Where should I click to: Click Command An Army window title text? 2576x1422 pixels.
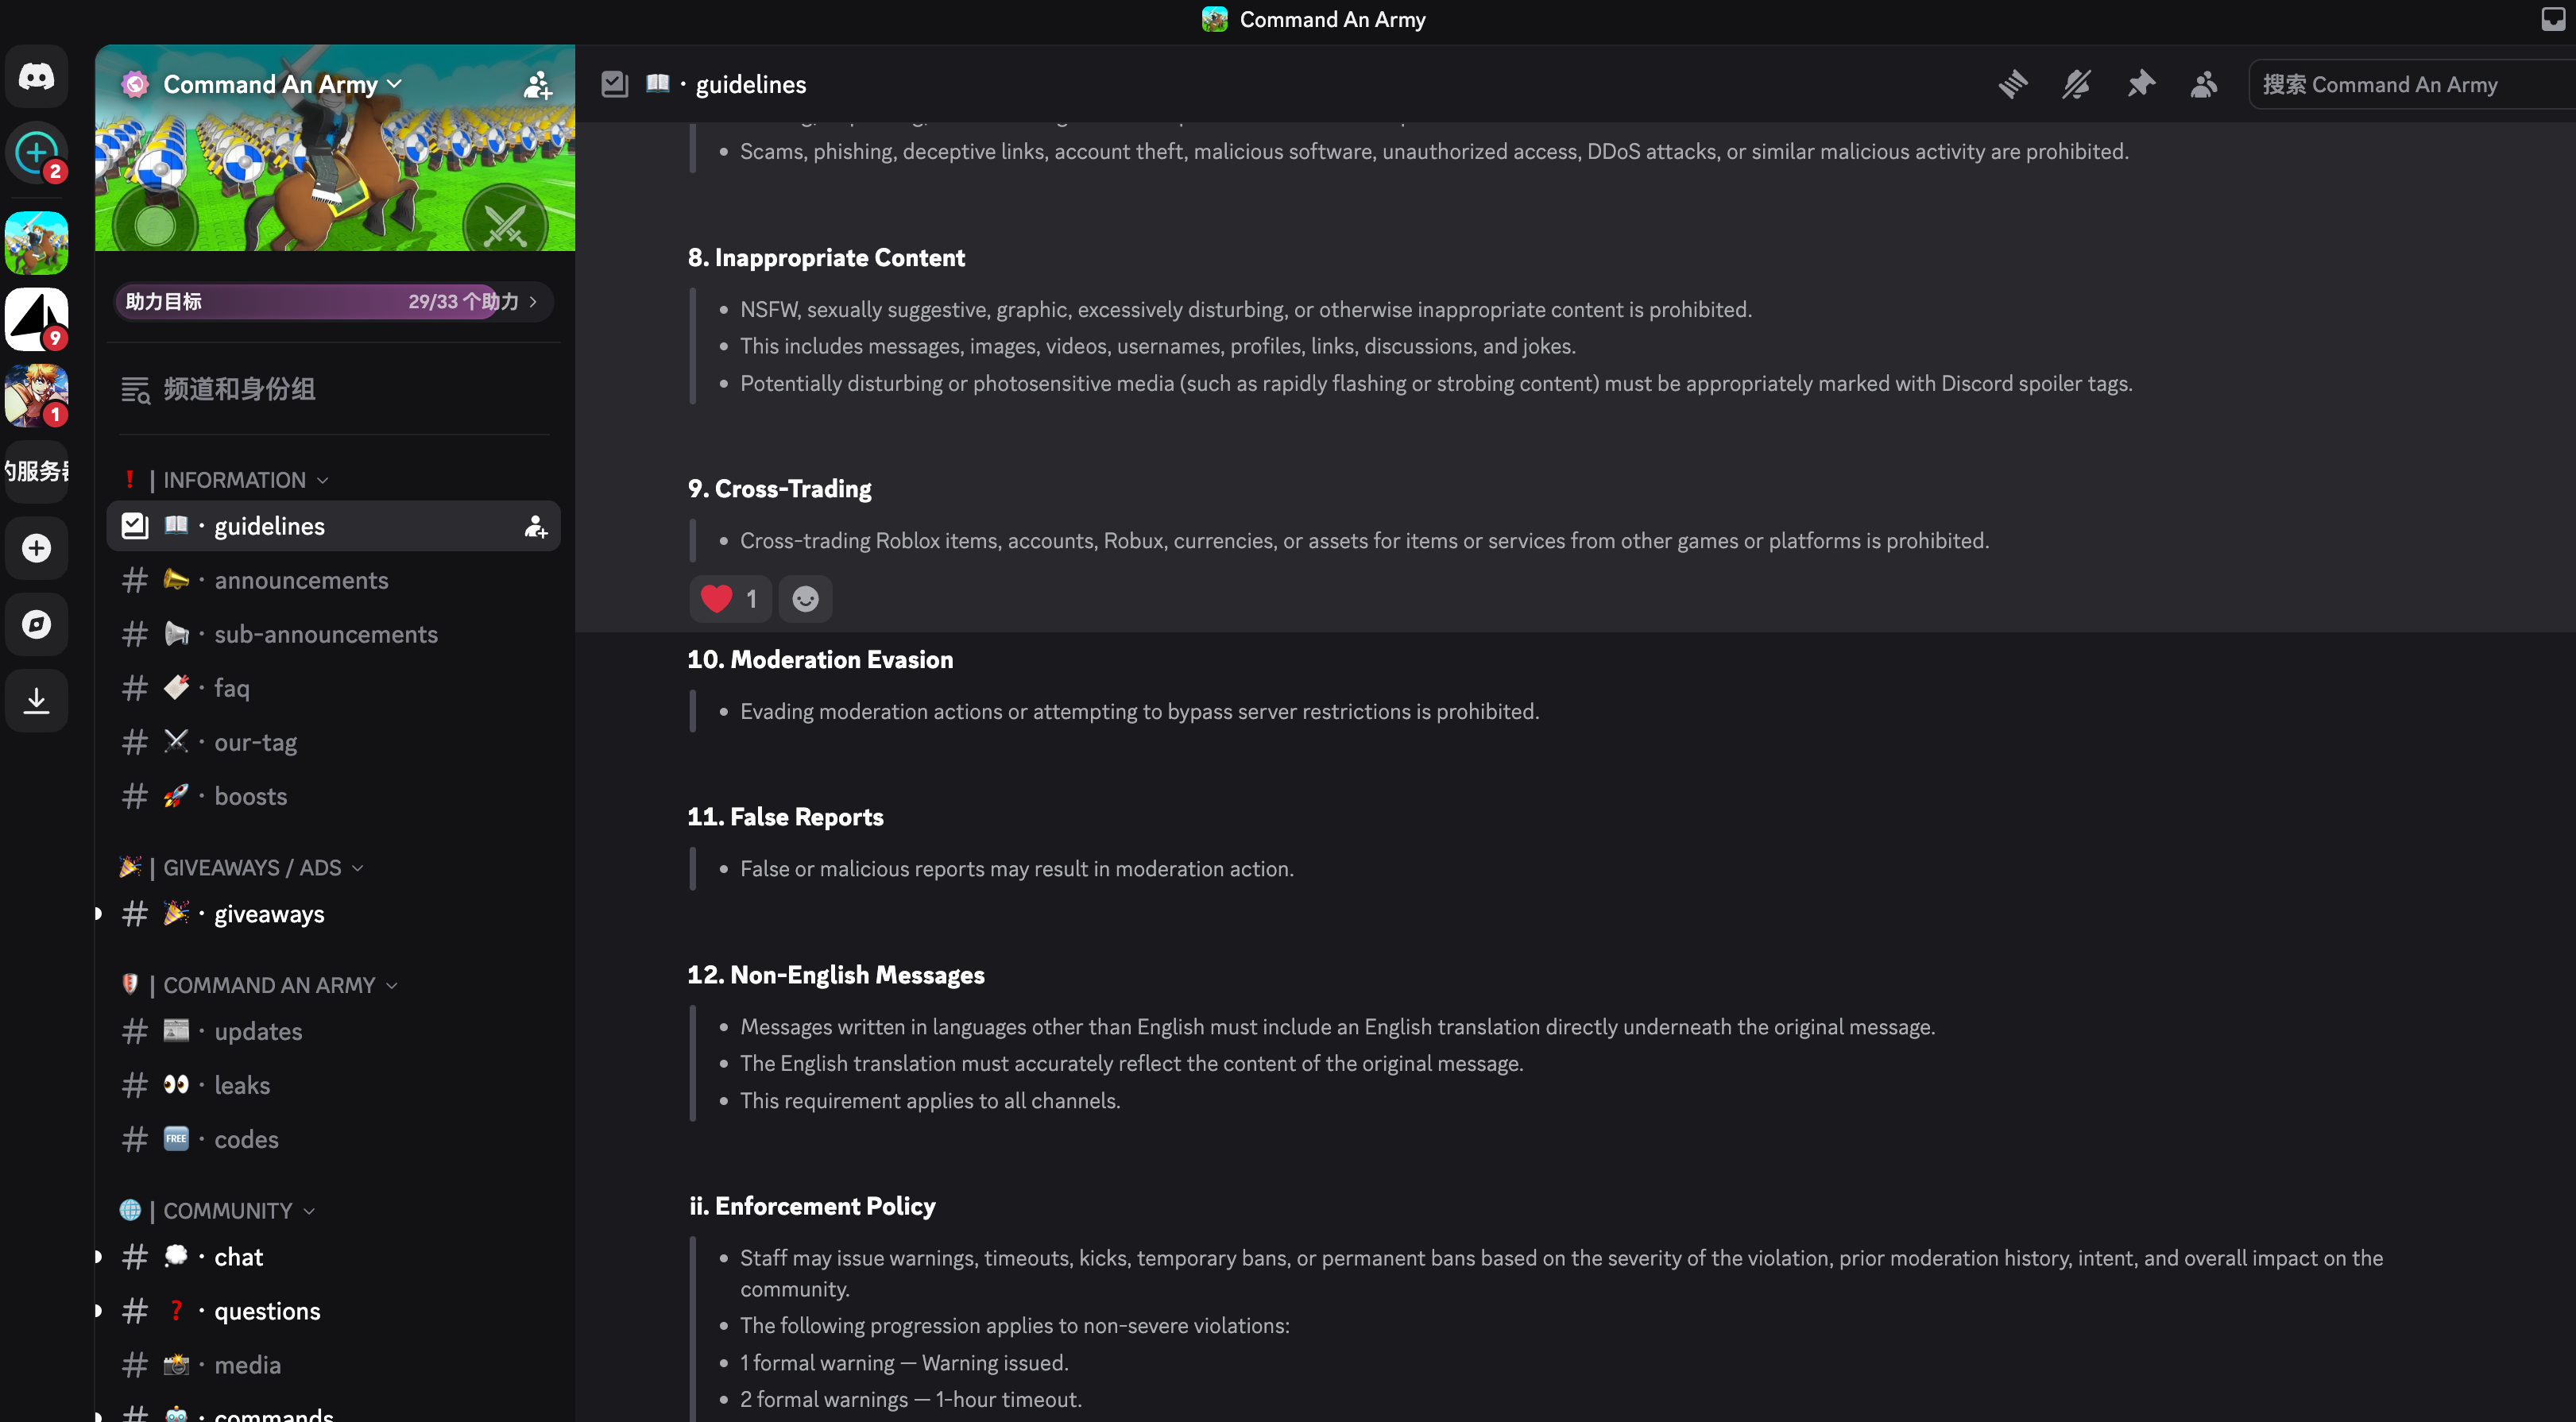[1332, 19]
